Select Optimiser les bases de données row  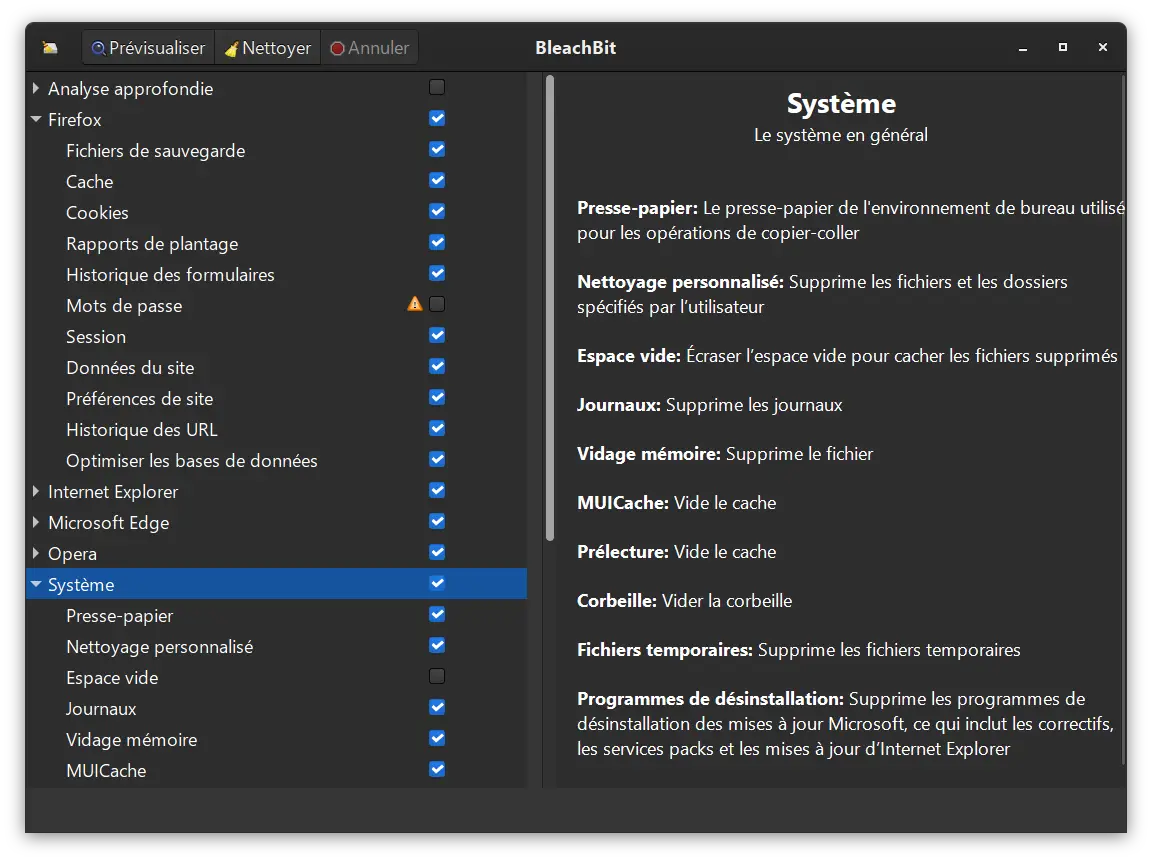coord(276,461)
